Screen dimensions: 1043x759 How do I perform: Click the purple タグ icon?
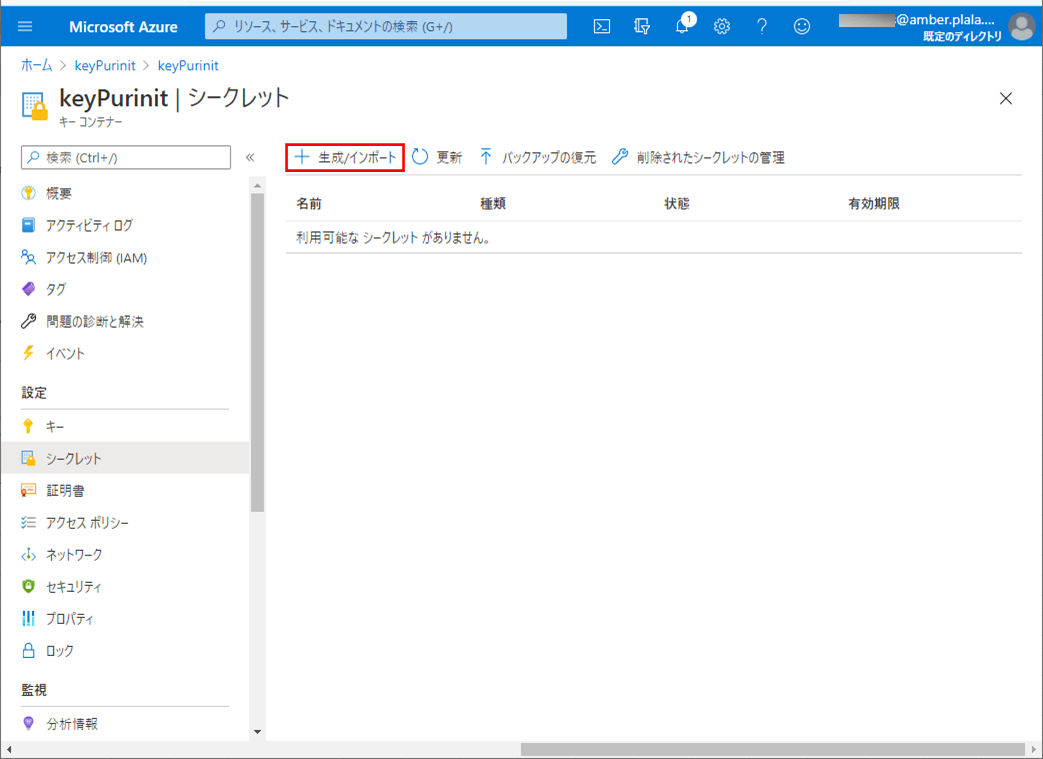(x=28, y=289)
